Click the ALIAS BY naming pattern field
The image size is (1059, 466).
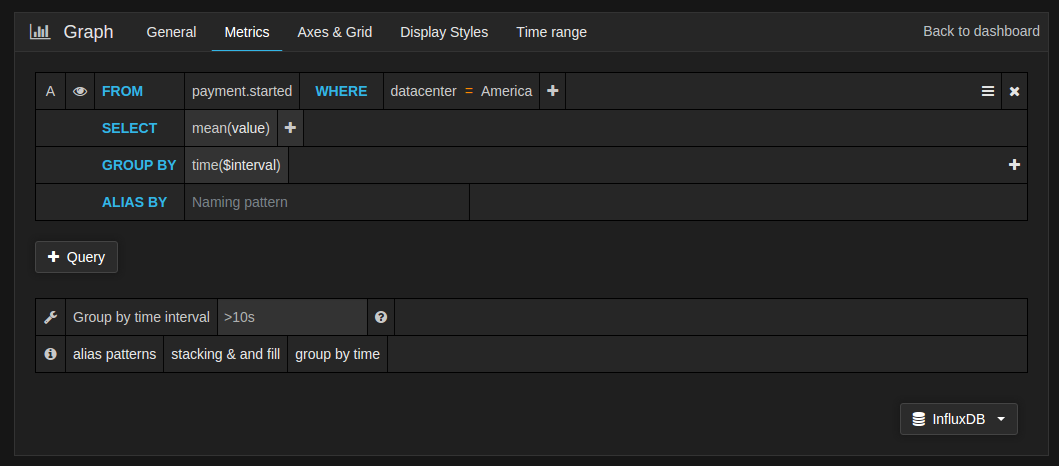tap(326, 202)
